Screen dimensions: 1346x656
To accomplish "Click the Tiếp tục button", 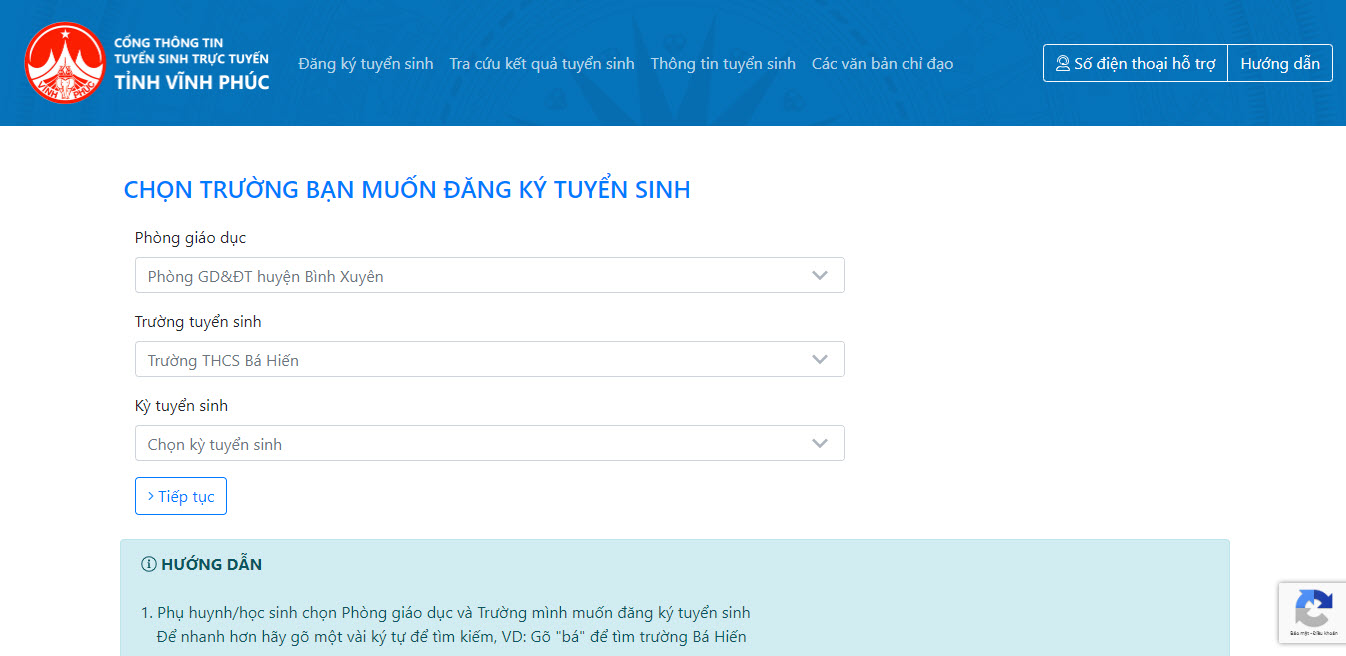I will tap(181, 496).
